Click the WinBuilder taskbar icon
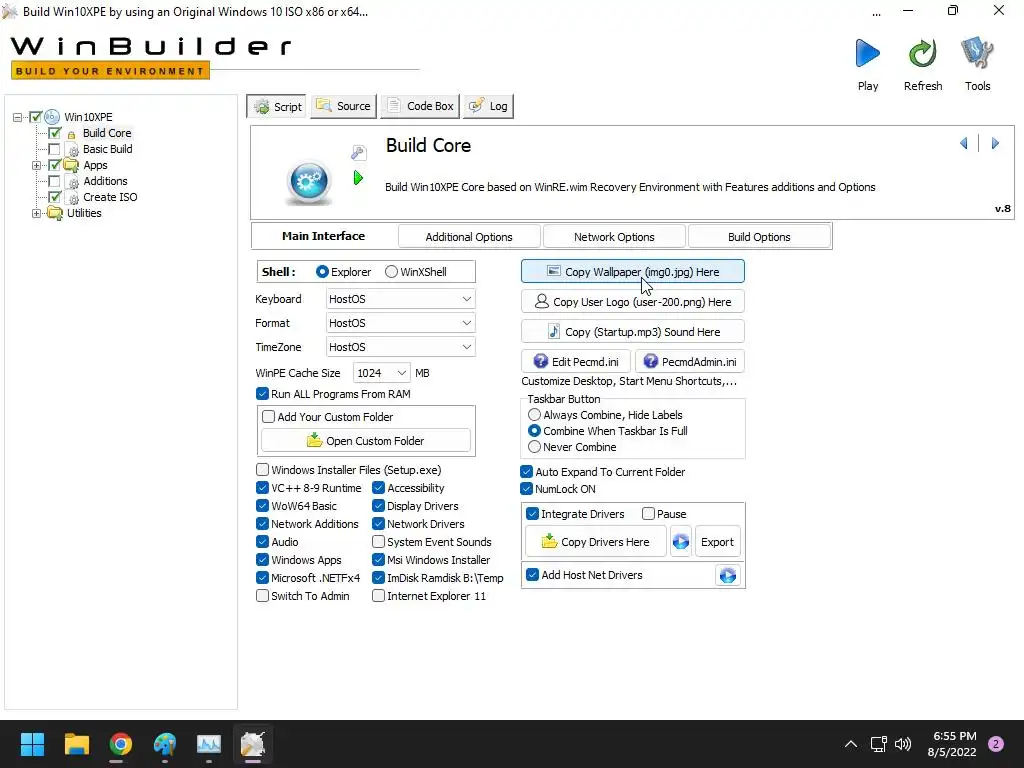The image size is (1024, 768). [x=253, y=744]
